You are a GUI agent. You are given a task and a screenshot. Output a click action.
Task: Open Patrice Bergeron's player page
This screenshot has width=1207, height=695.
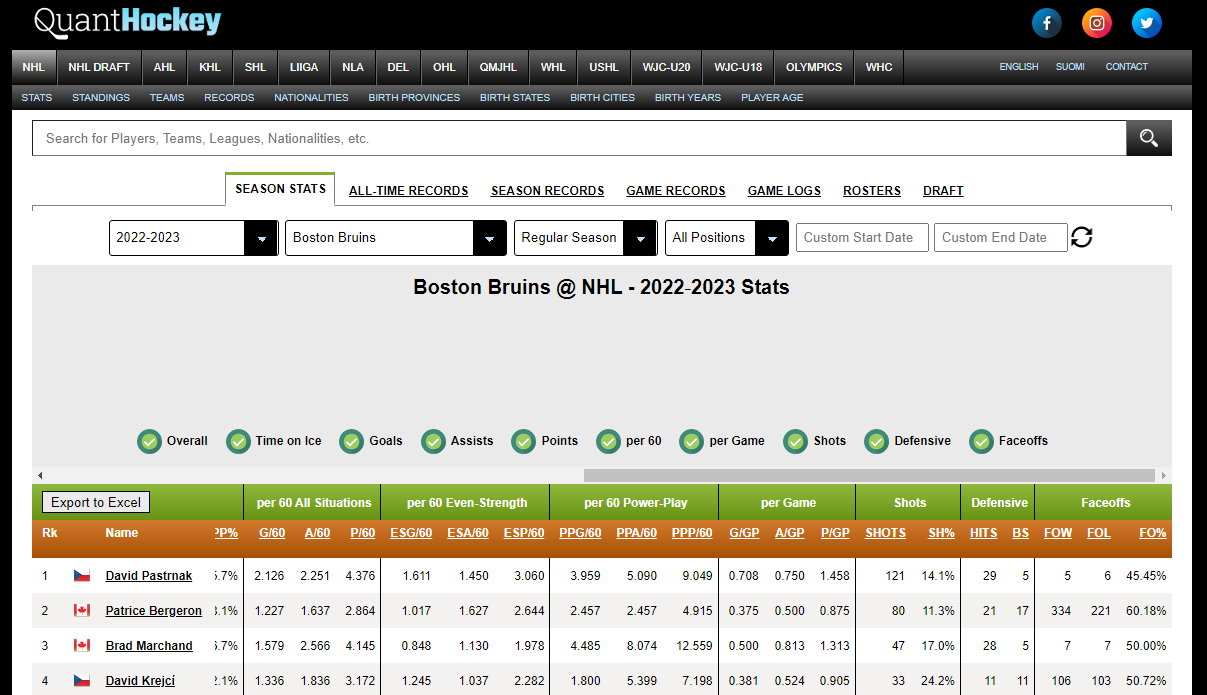[154, 611]
